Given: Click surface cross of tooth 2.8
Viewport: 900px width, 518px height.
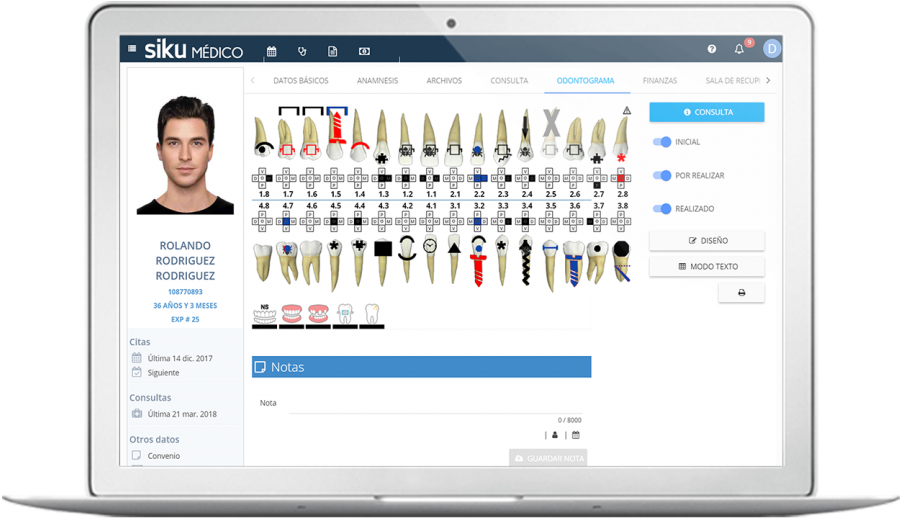Looking at the screenshot, I should [x=621, y=179].
